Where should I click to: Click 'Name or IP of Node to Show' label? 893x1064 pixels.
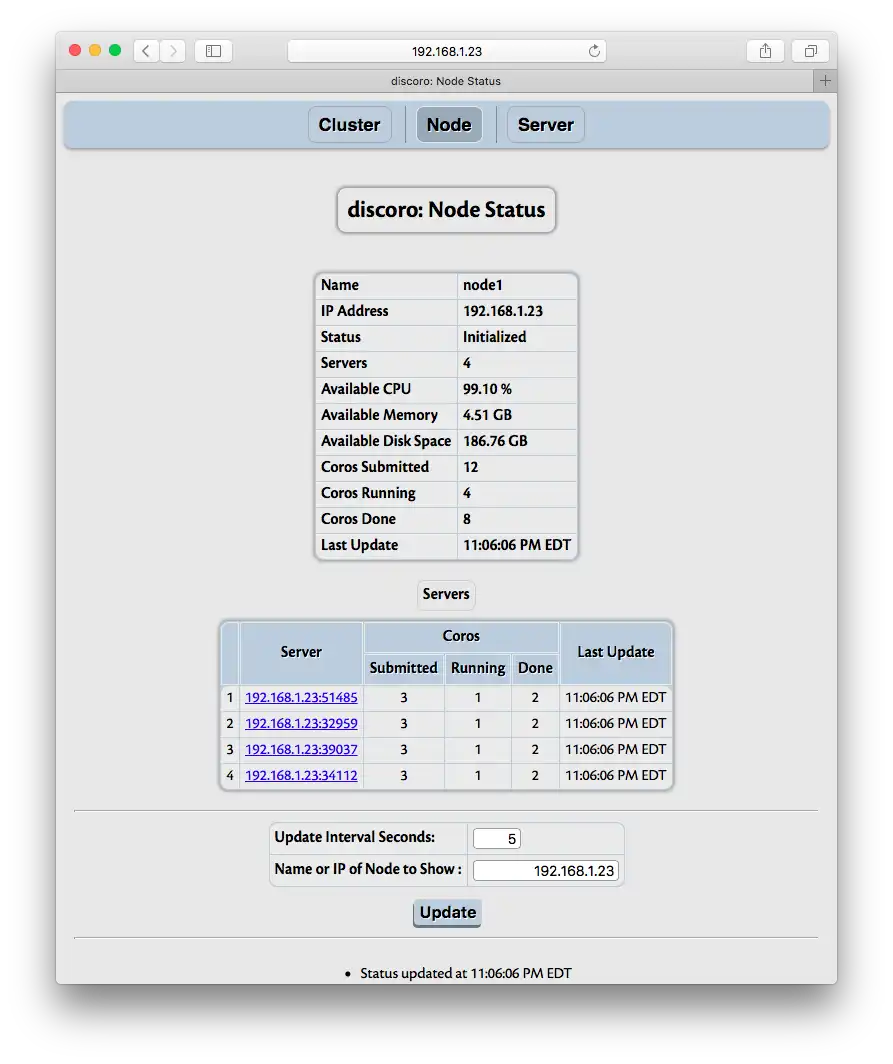tap(368, 869)
